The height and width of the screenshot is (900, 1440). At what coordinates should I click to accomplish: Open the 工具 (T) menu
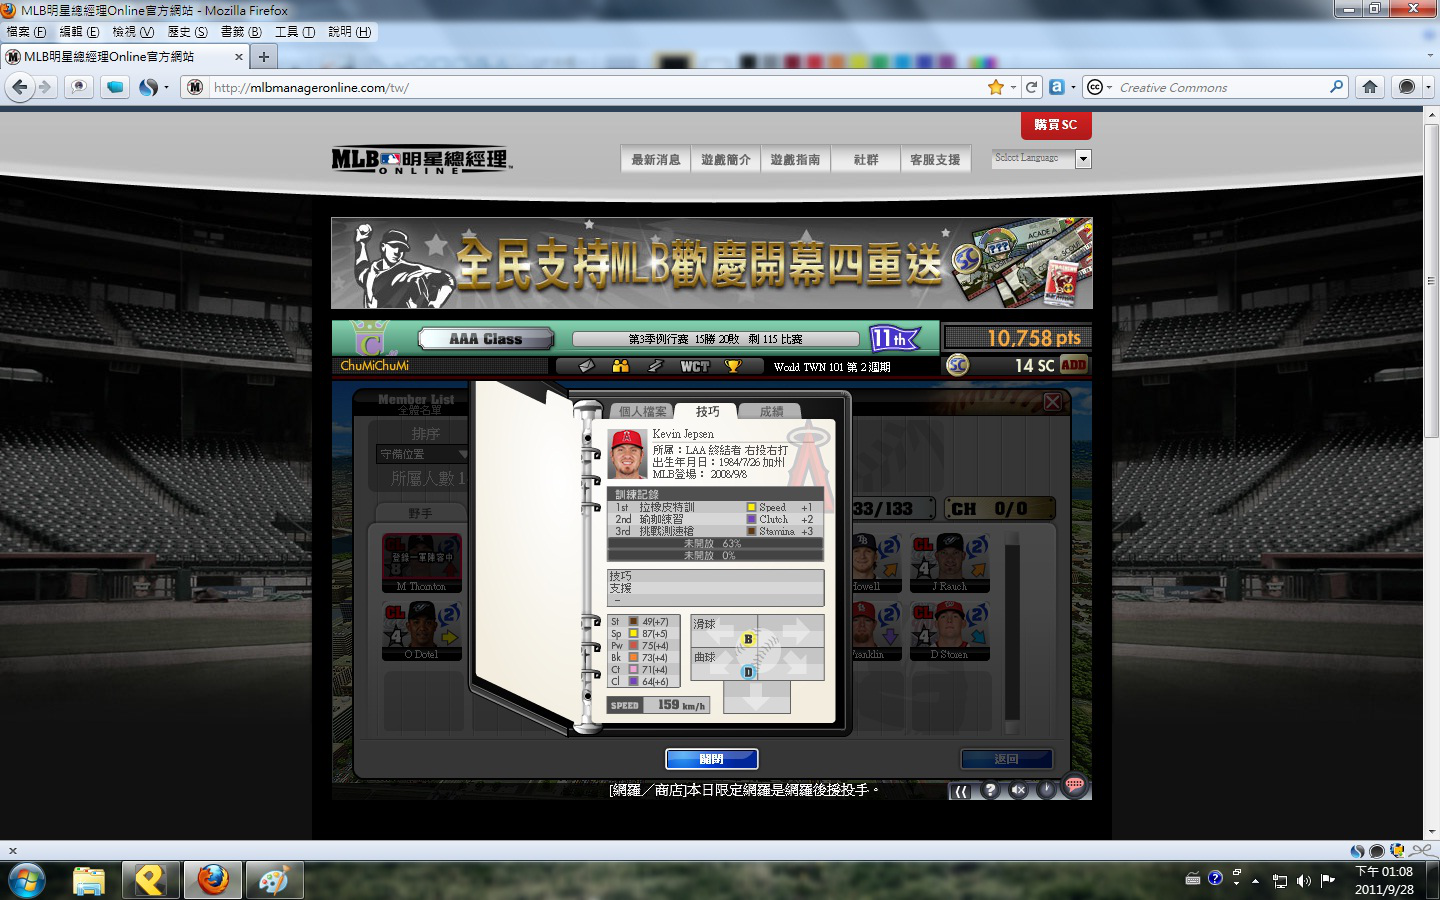pyautogui.click(x=295, y=32)
